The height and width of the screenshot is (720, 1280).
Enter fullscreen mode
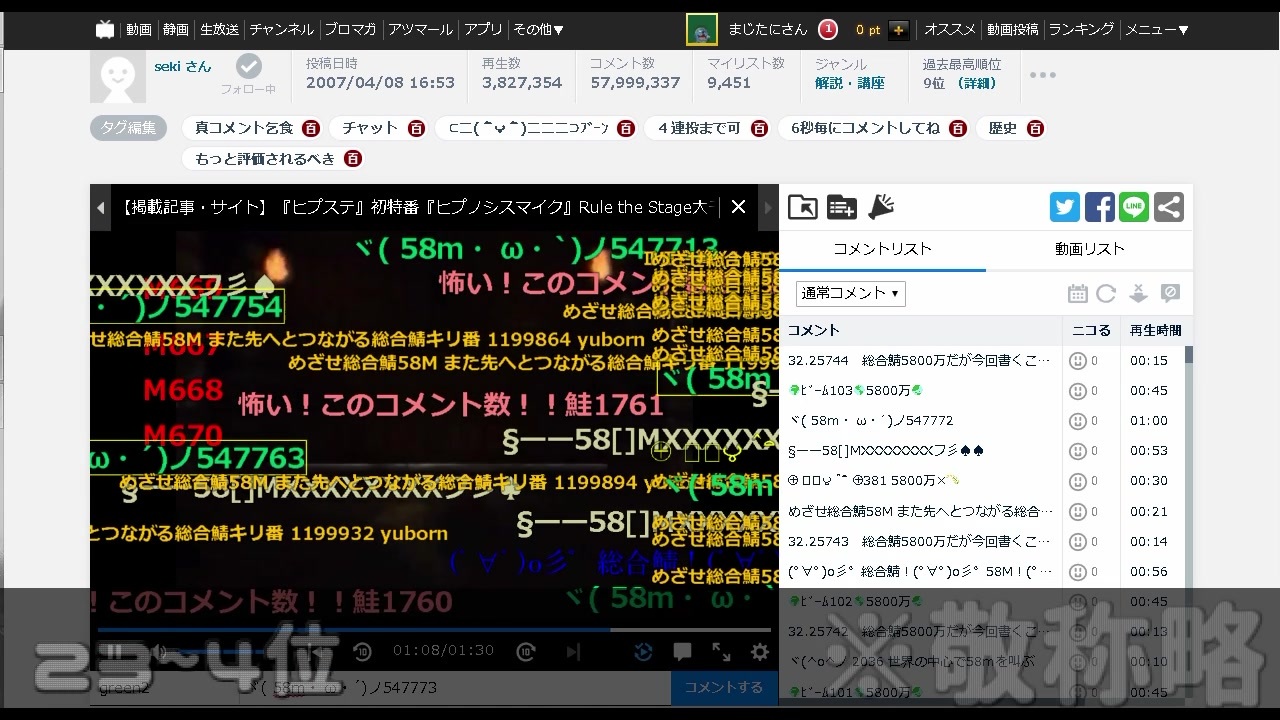721,652
